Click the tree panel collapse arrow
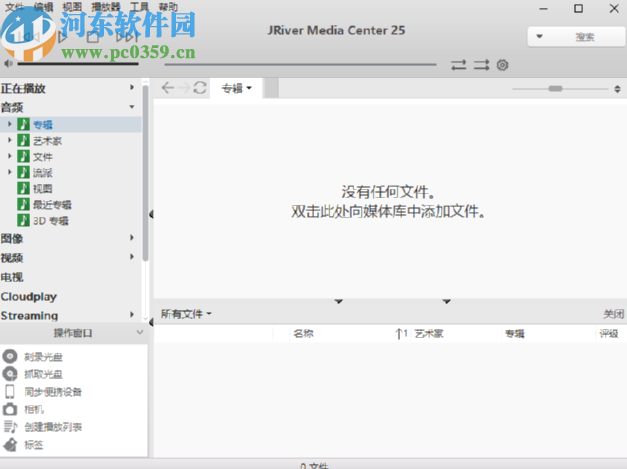Viewport: 627px width, 469px height. pyautogui.click(x=151, y=215)
